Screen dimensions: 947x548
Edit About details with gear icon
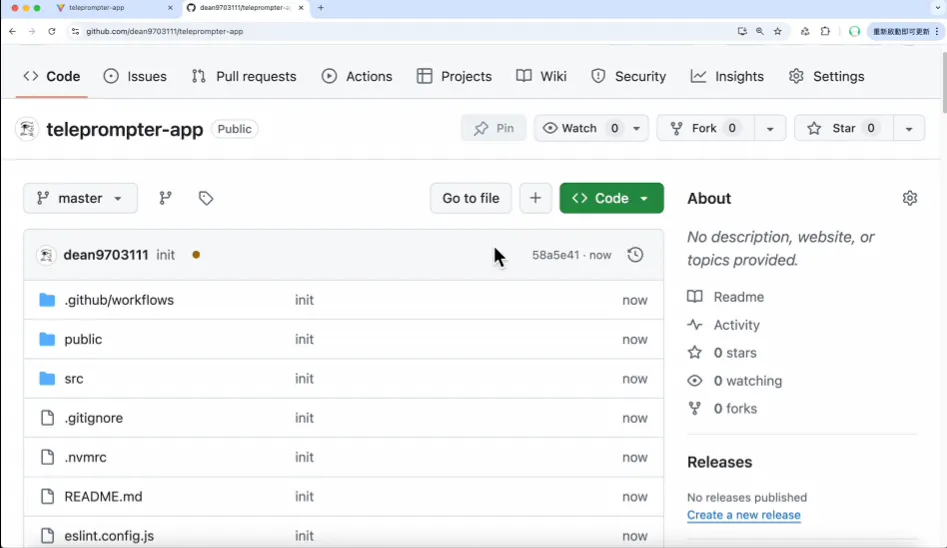click(x=910, y=198)
